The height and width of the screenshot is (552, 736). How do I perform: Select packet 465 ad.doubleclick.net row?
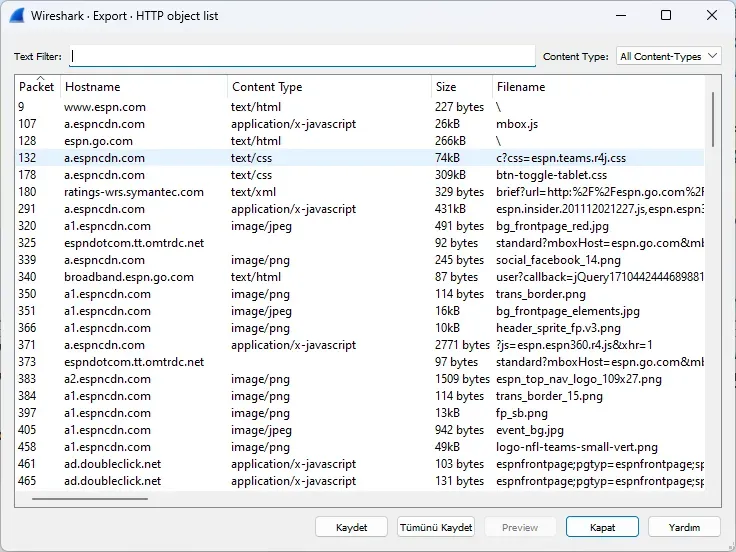coord(360,481)
